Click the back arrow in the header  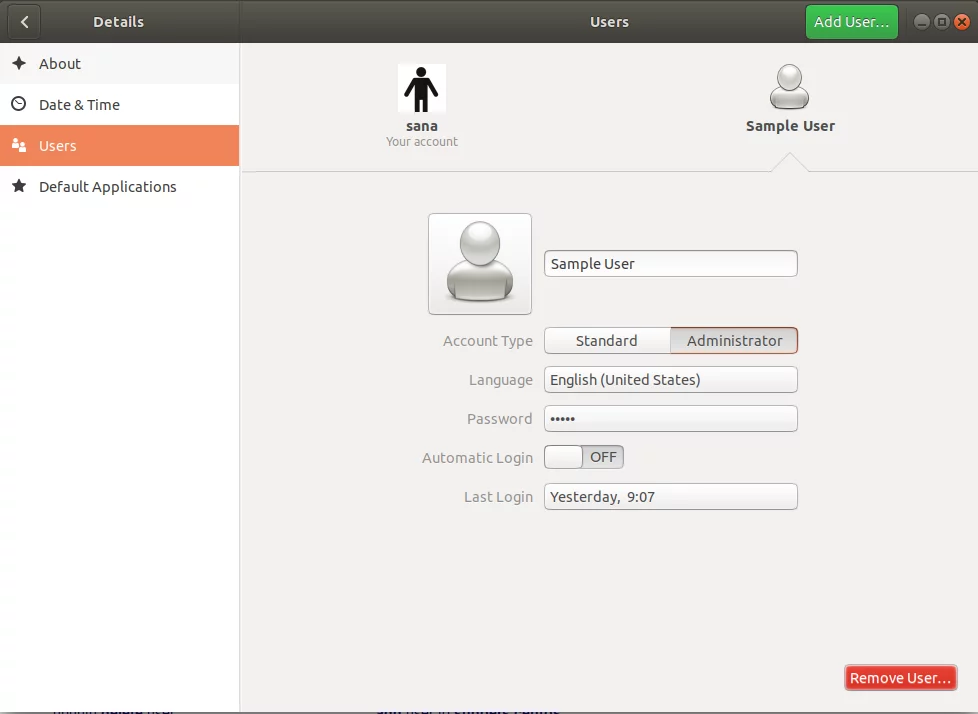coord(24,22)
